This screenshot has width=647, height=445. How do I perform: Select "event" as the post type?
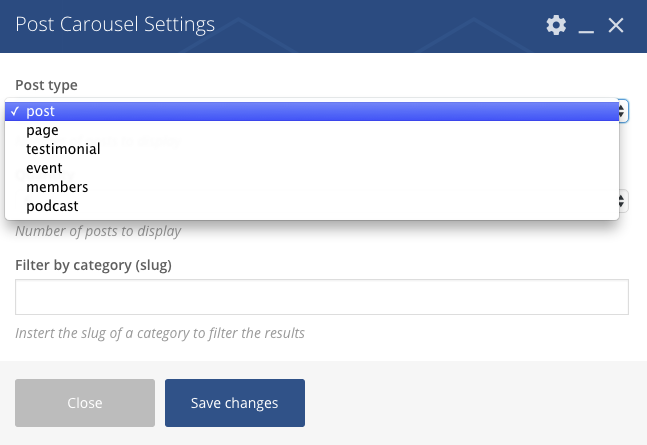click(x=44, y=168)
